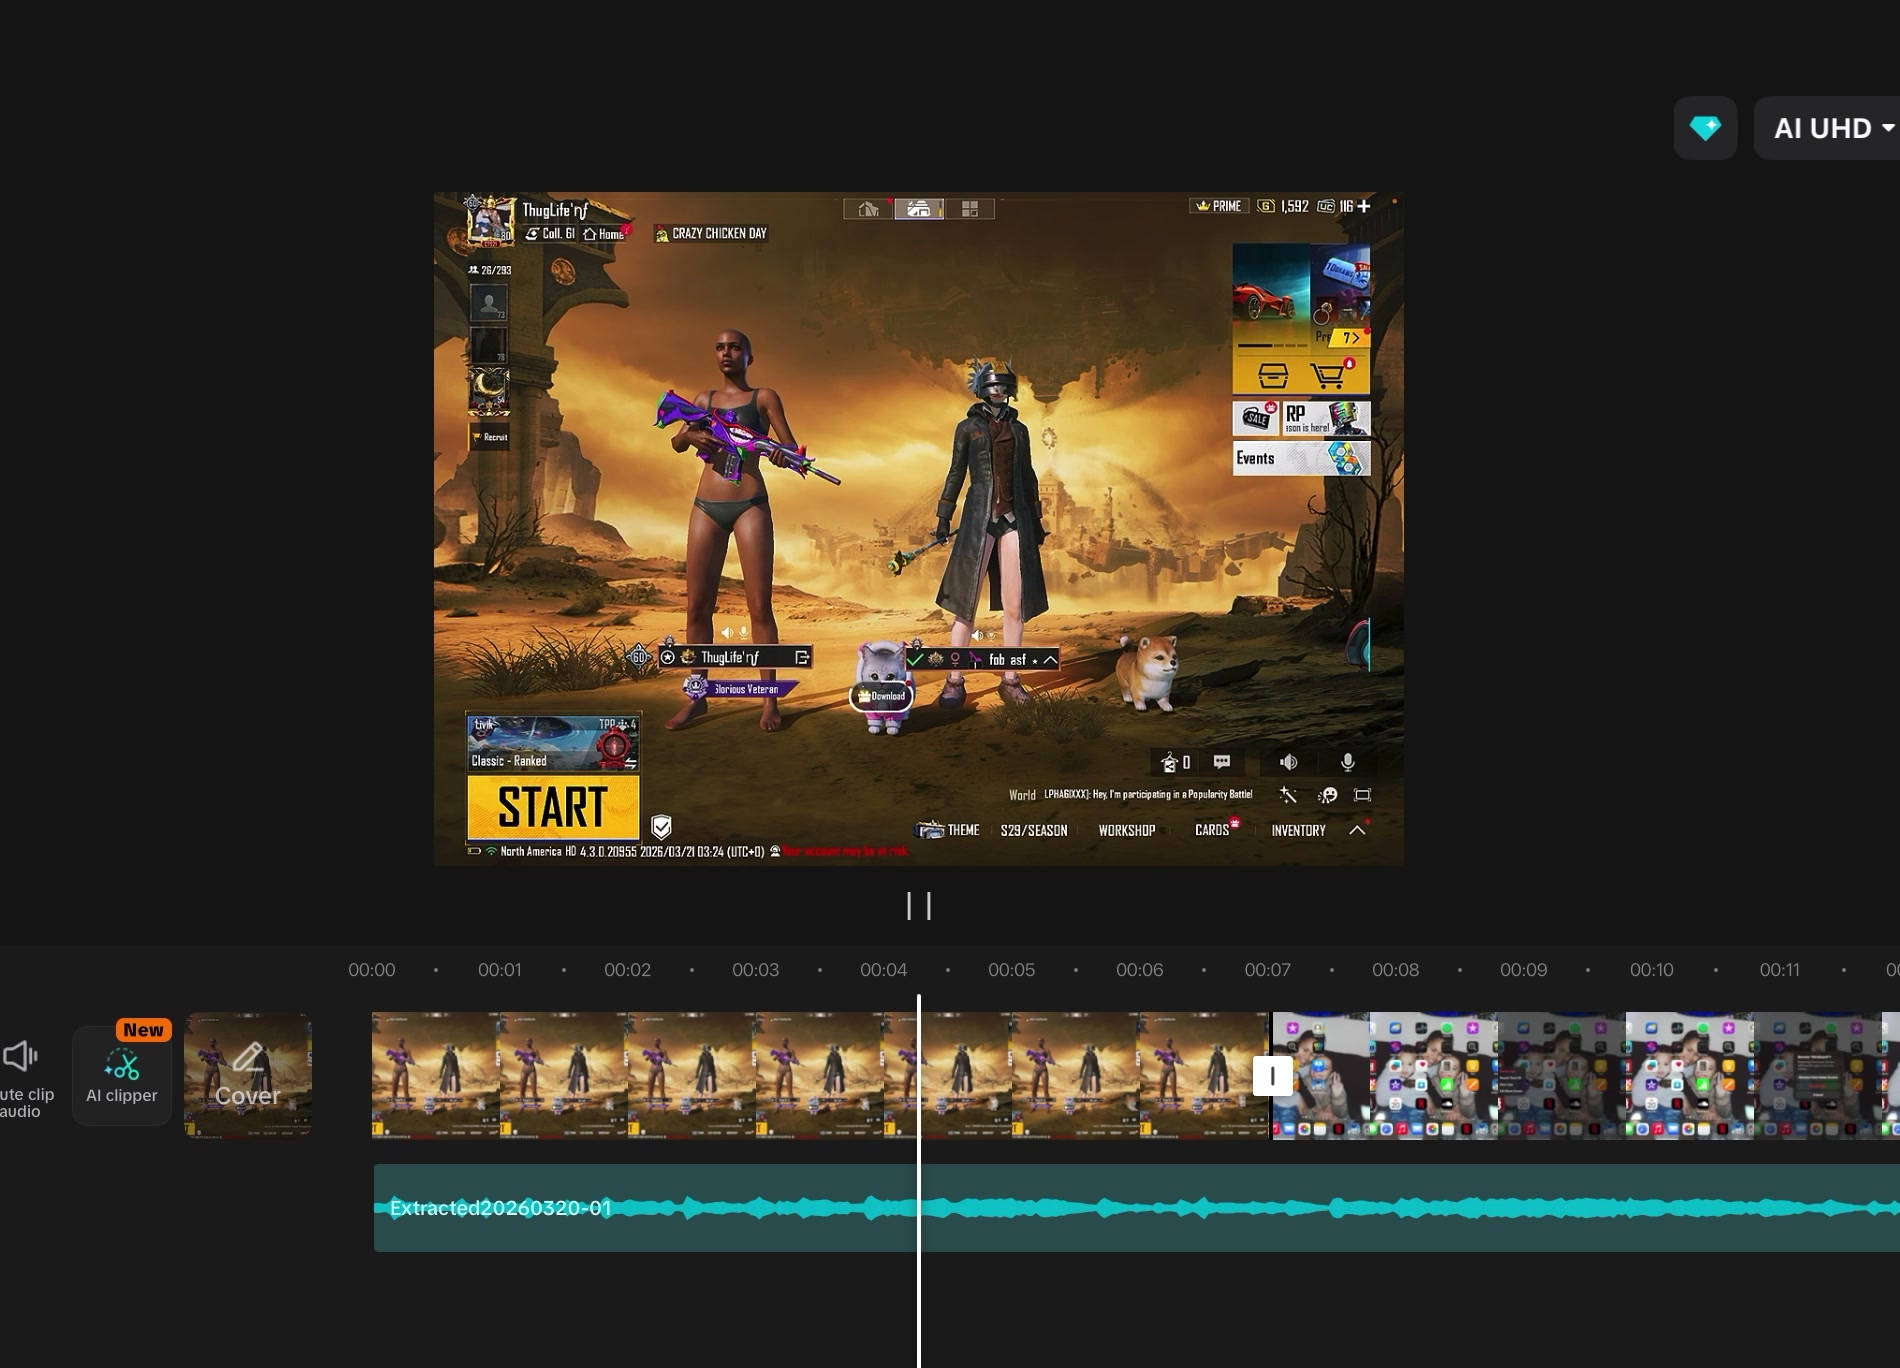
Task: Open the ThugLife'nf profile avatar
Action: point(490,220)
